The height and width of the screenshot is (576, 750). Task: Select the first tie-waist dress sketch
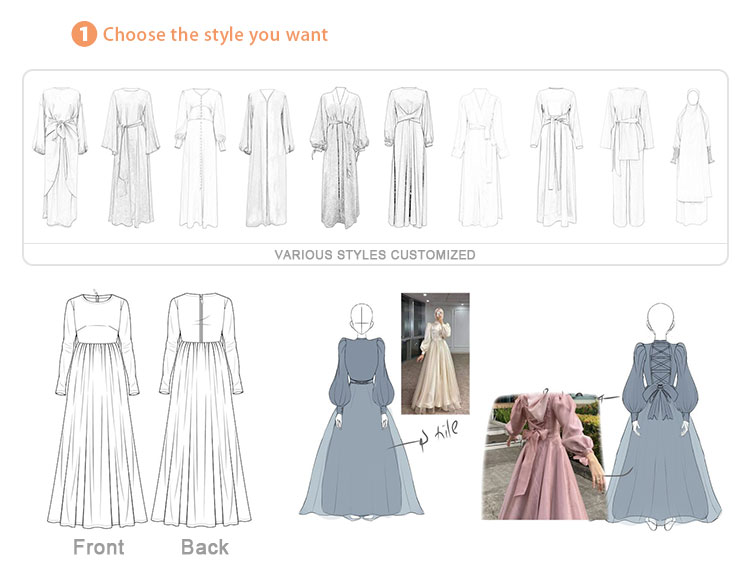[x=60, y=156]
